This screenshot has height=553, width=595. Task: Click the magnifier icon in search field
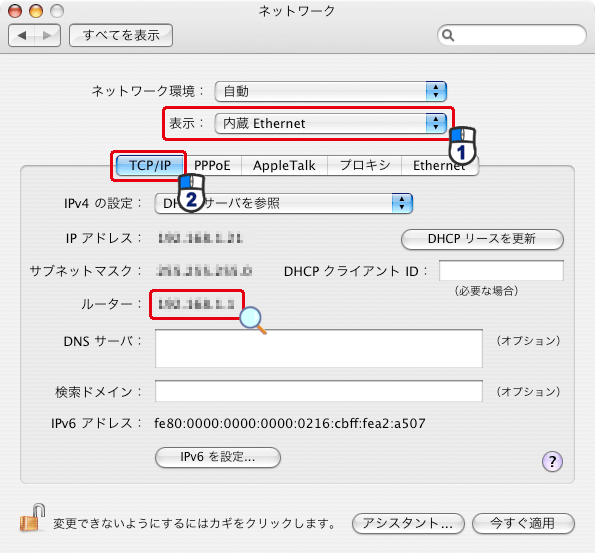click(448, 35)
